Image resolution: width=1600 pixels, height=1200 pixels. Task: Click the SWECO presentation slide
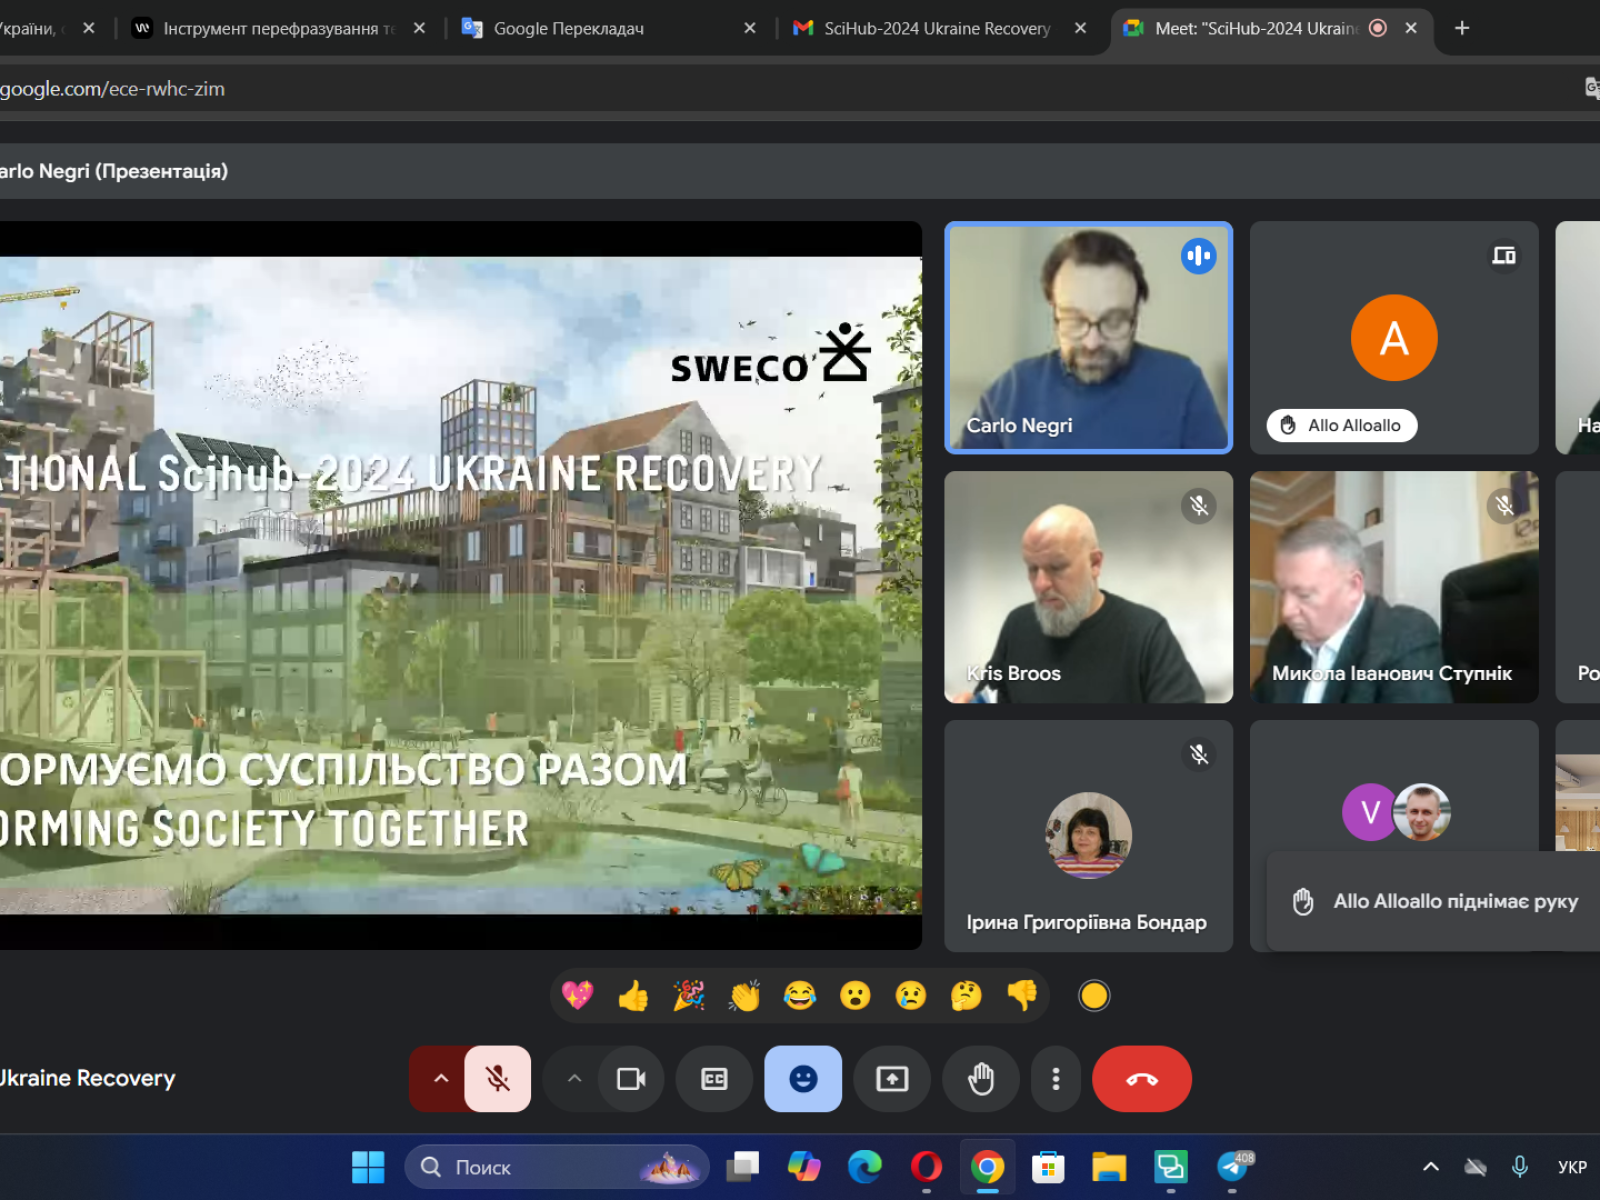(x=460, y=585)
